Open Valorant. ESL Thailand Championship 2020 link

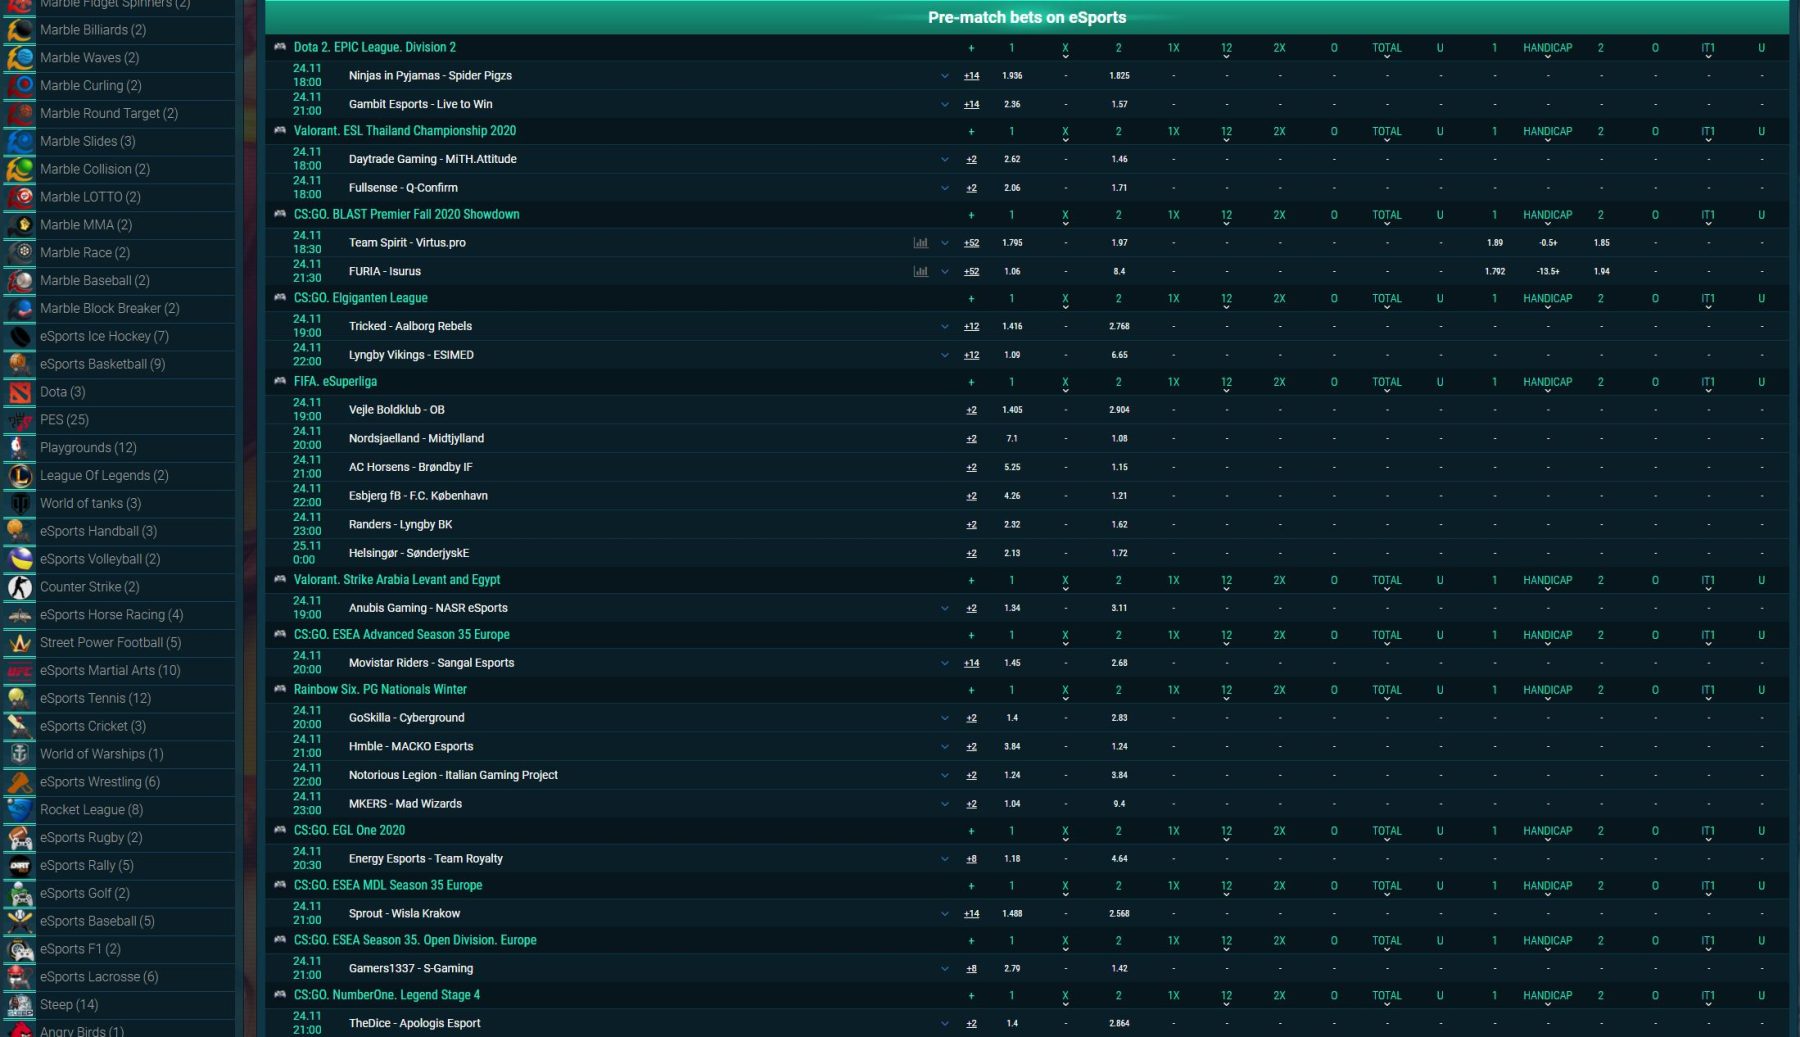(x=405, y=131)
